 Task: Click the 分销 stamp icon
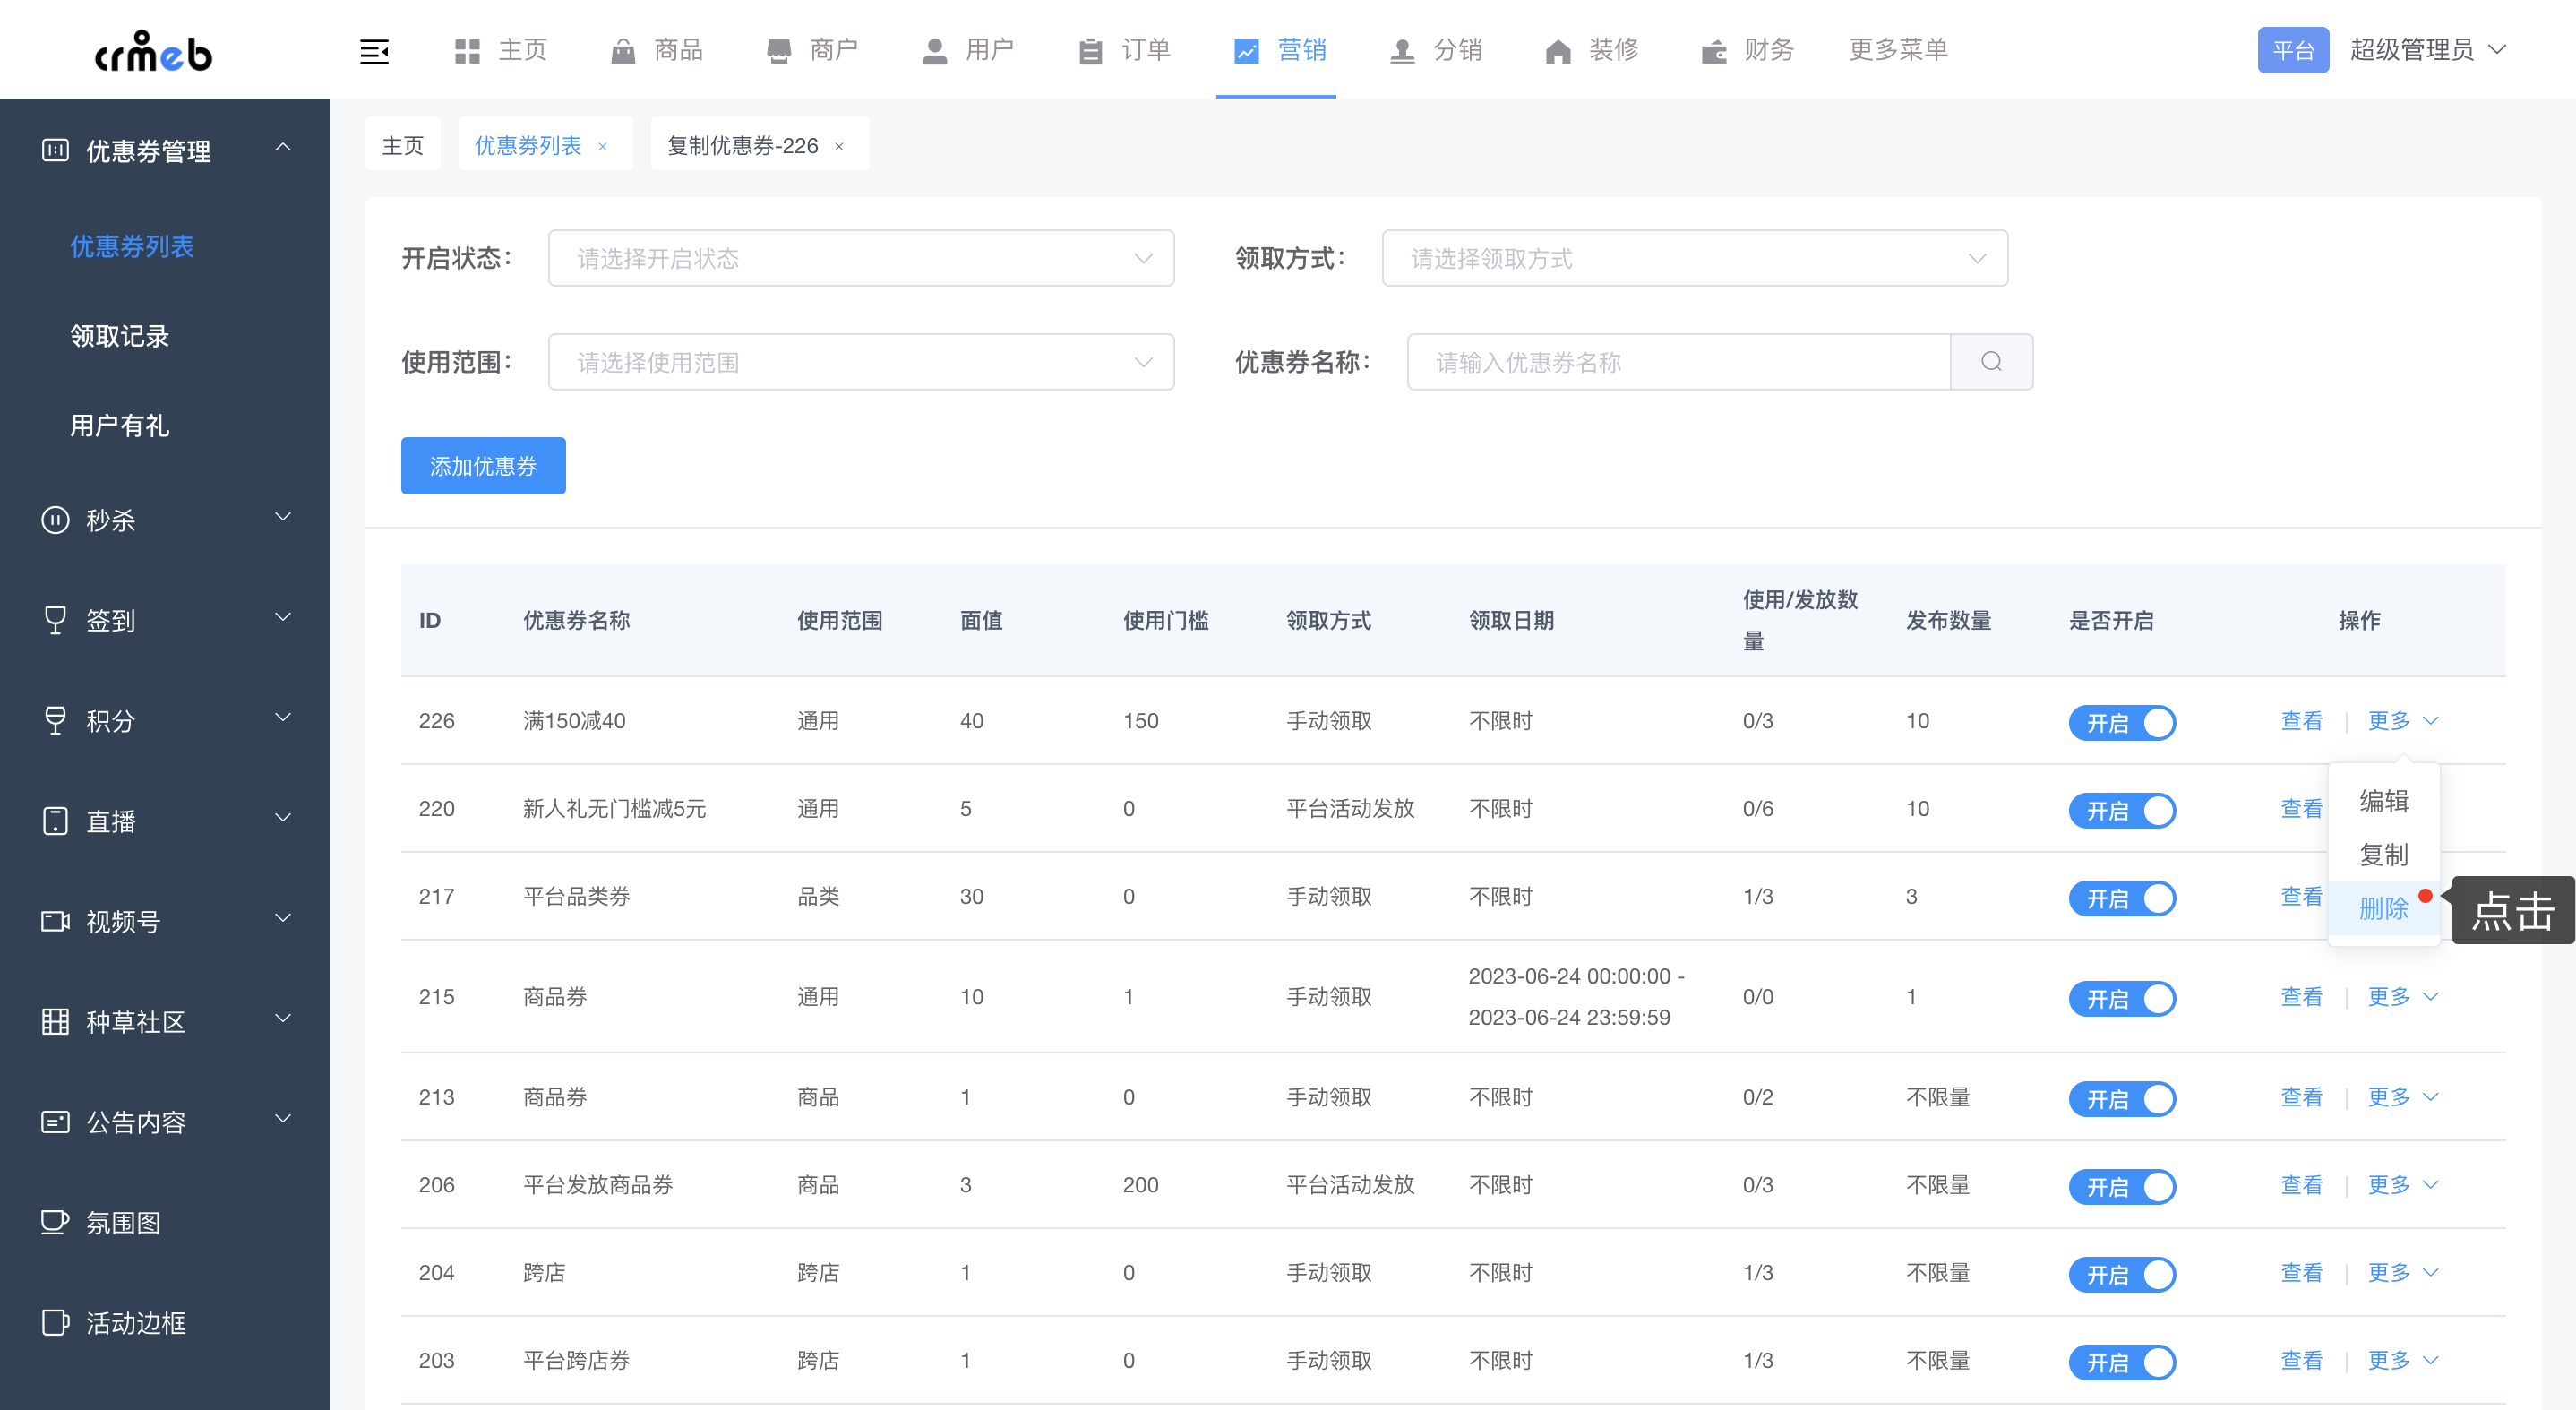coord(1402,51)
